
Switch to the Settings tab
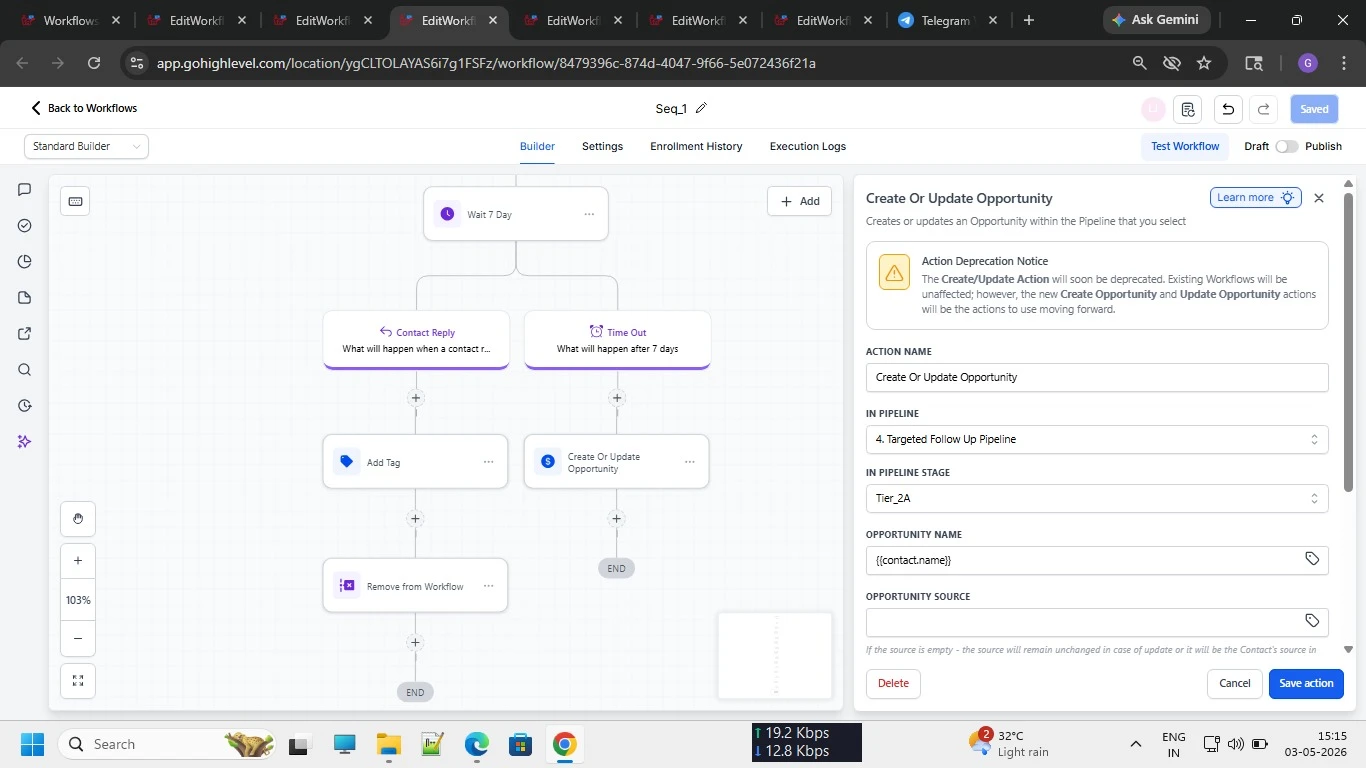coord(602,146)
